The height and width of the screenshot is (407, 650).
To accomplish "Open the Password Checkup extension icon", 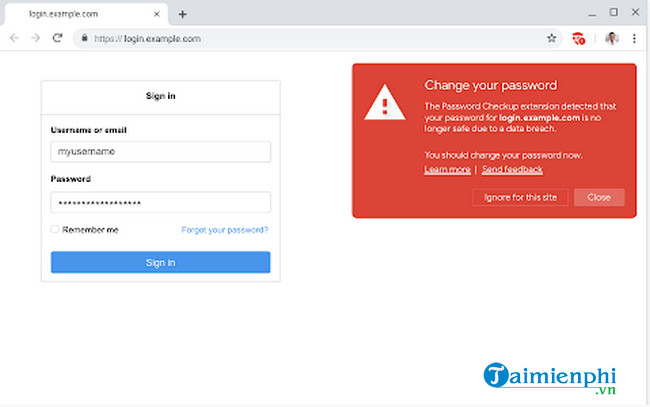I will pos(578,39).
